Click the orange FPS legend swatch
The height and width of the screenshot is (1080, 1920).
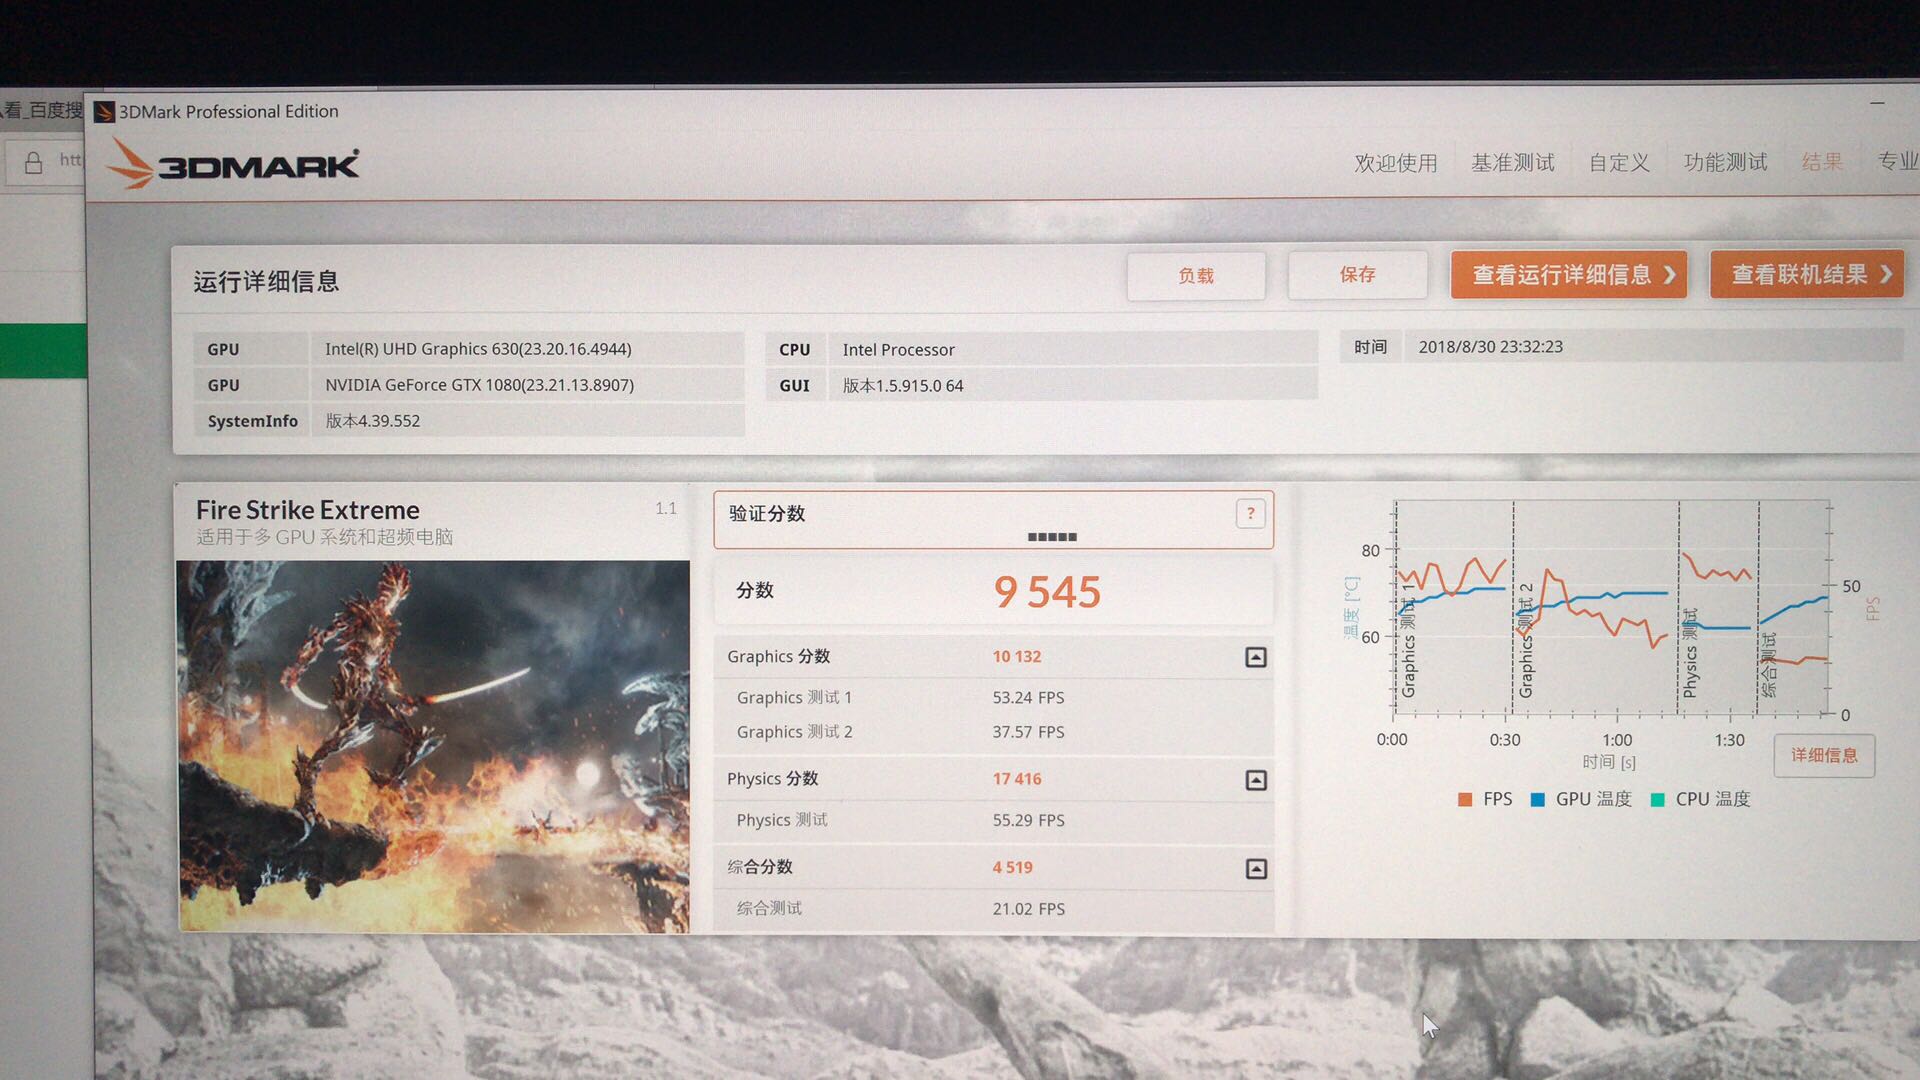1465,799
